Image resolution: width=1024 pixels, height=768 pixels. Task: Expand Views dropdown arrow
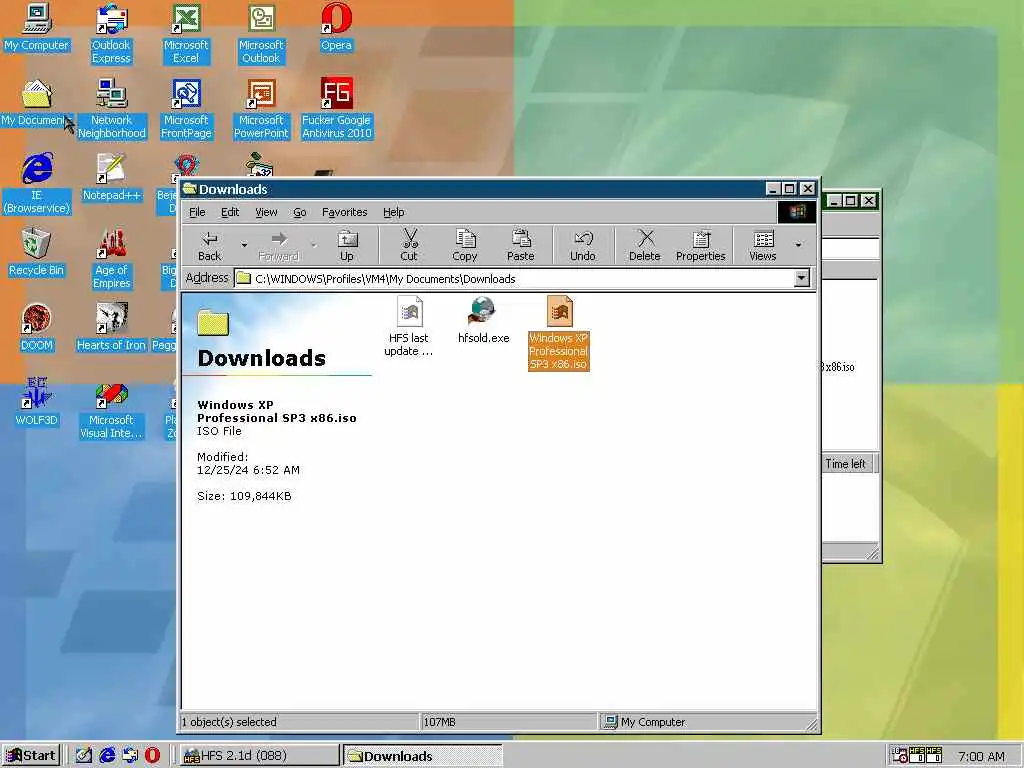click(x=798, y=246)
